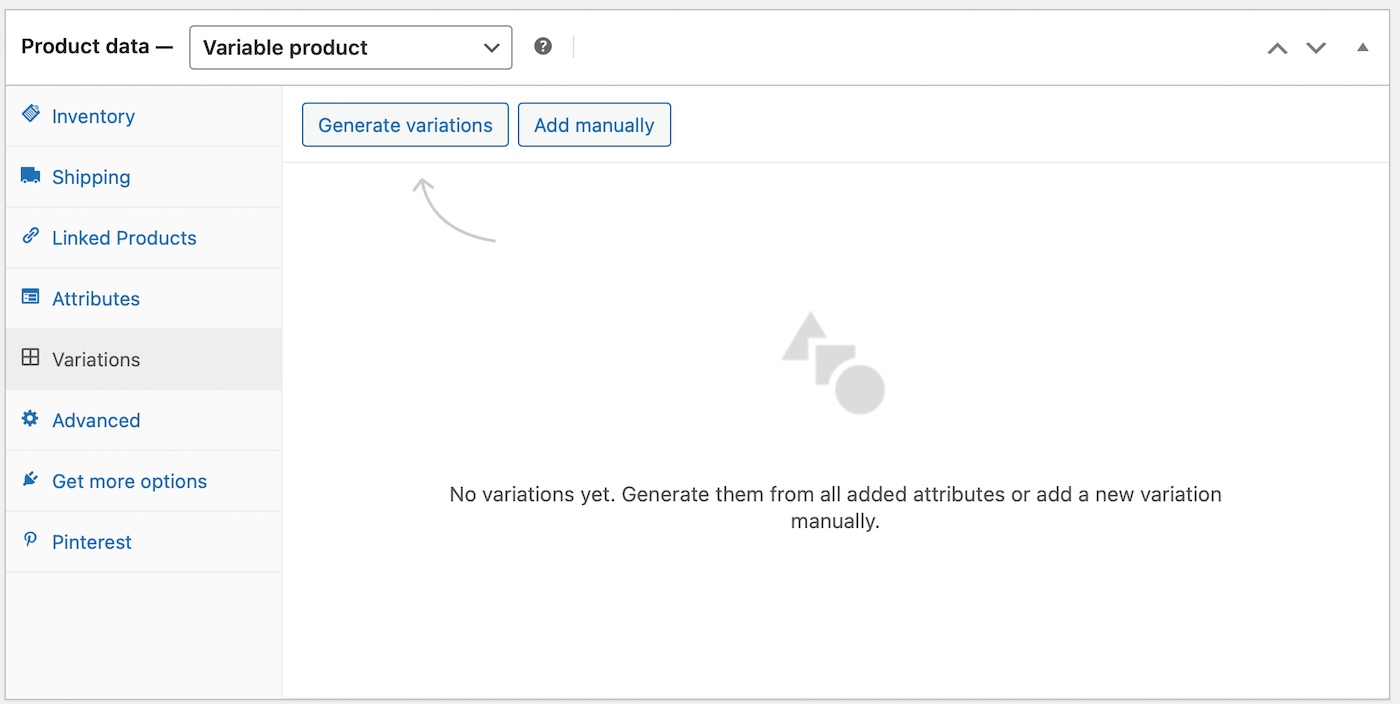The image size is (1400, 704).
Task: Click the Attributes panel icon
Action: (x=30, y=298)
